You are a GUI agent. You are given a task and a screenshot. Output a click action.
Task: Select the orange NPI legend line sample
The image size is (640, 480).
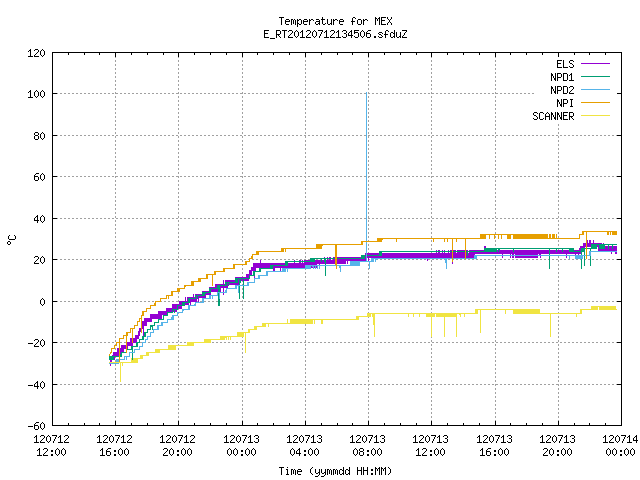click(595, 103)
